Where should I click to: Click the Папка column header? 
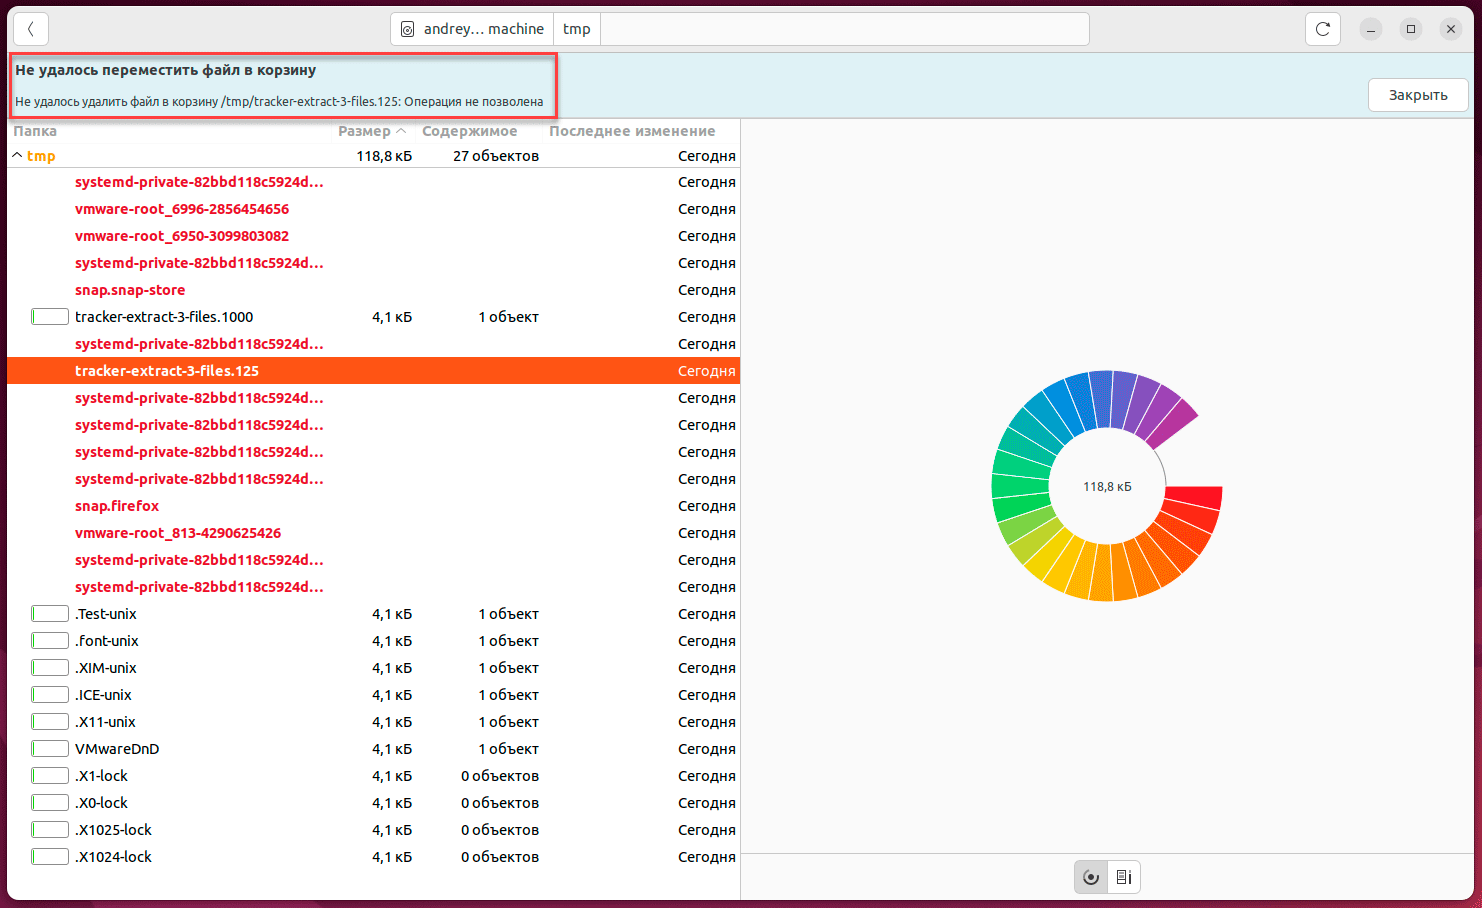click(x=35, y=131)
